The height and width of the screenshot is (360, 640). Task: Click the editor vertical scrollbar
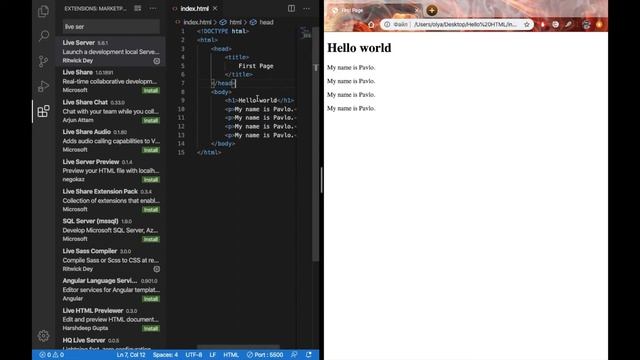tap(316, 144)
